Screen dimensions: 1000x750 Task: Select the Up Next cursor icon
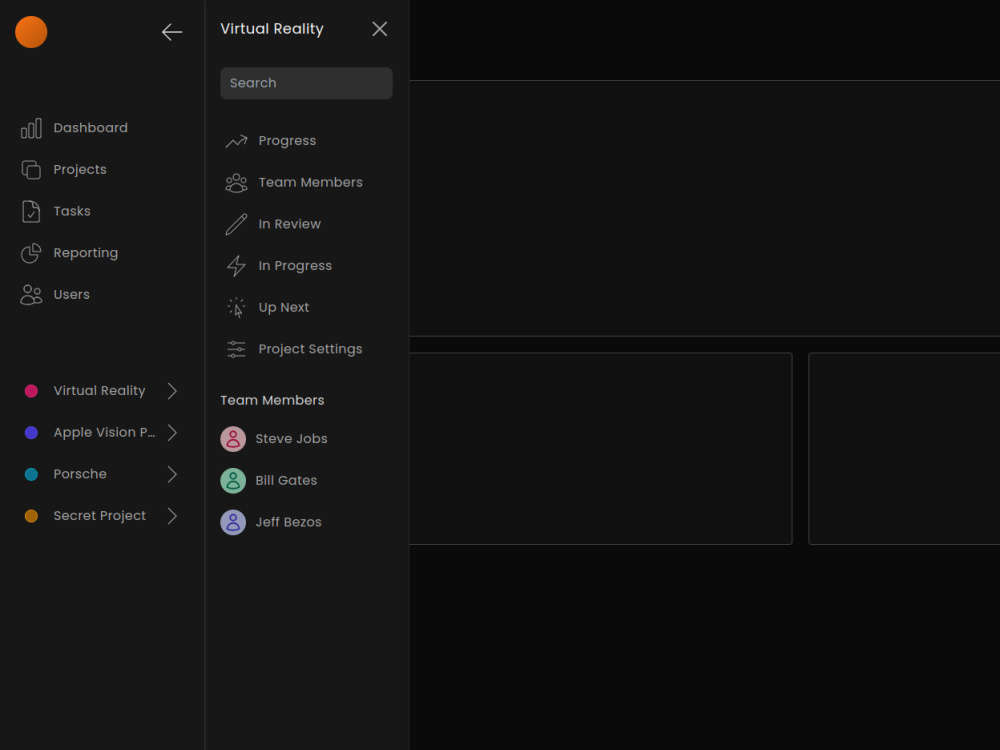coord(236,307)
